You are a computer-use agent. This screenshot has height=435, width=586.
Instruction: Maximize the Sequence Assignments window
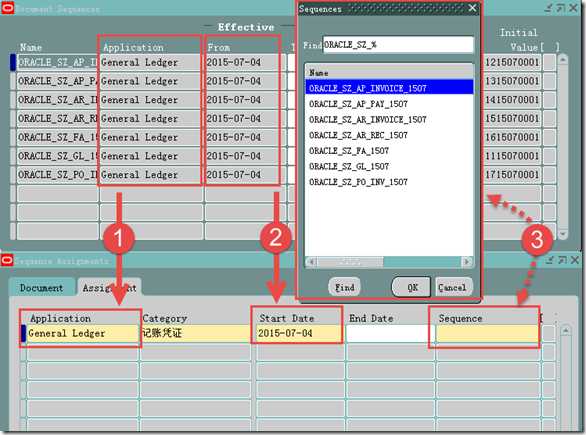pyautogui.click(x=562, y=260)
